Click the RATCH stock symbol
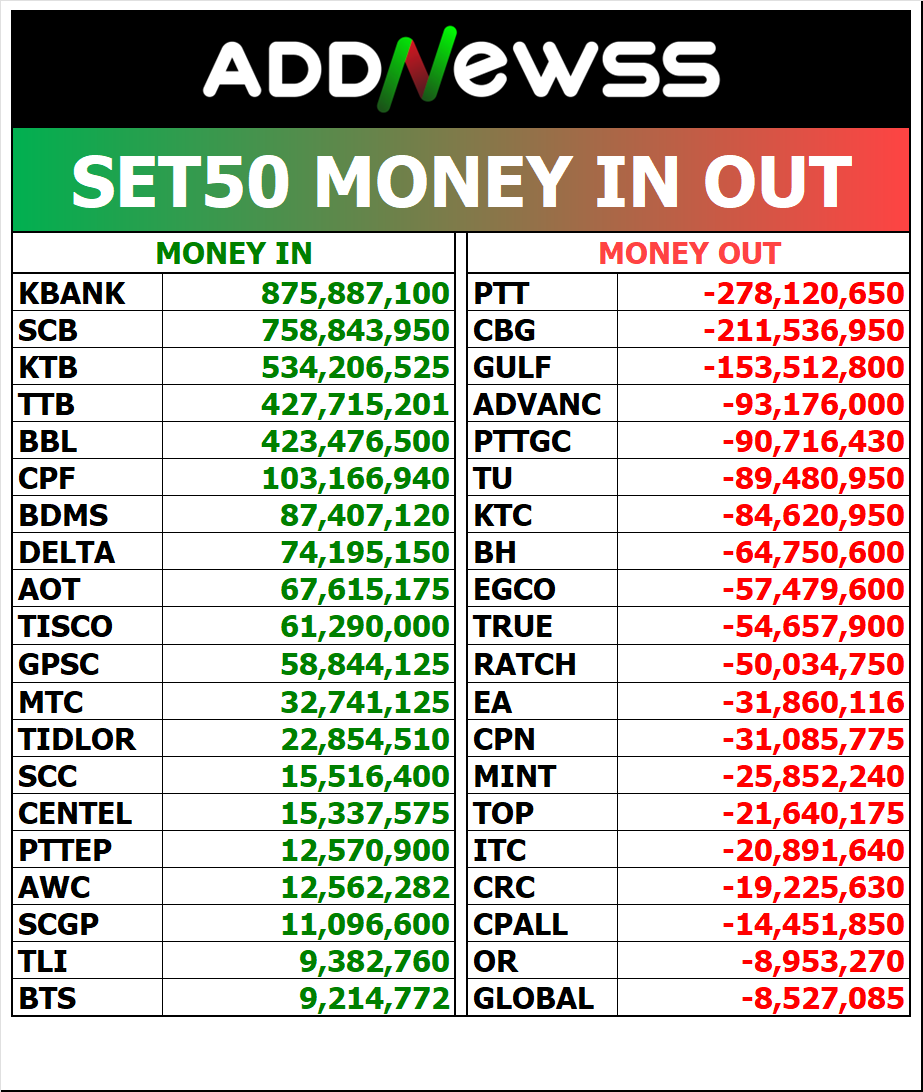This screenshot has width=923, height=1092. pos(525,664)
